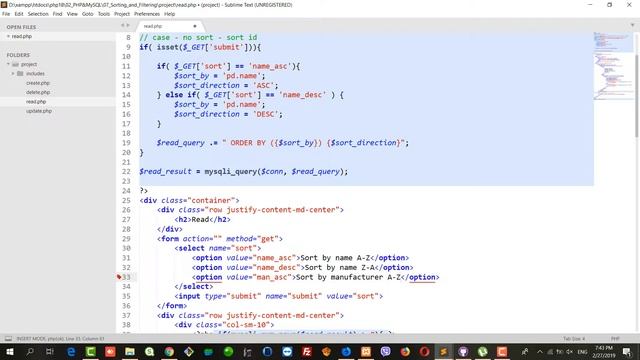Screen dimensions: 640x360
Task: Open the Edit menu
Action: (x=19, y=14)
